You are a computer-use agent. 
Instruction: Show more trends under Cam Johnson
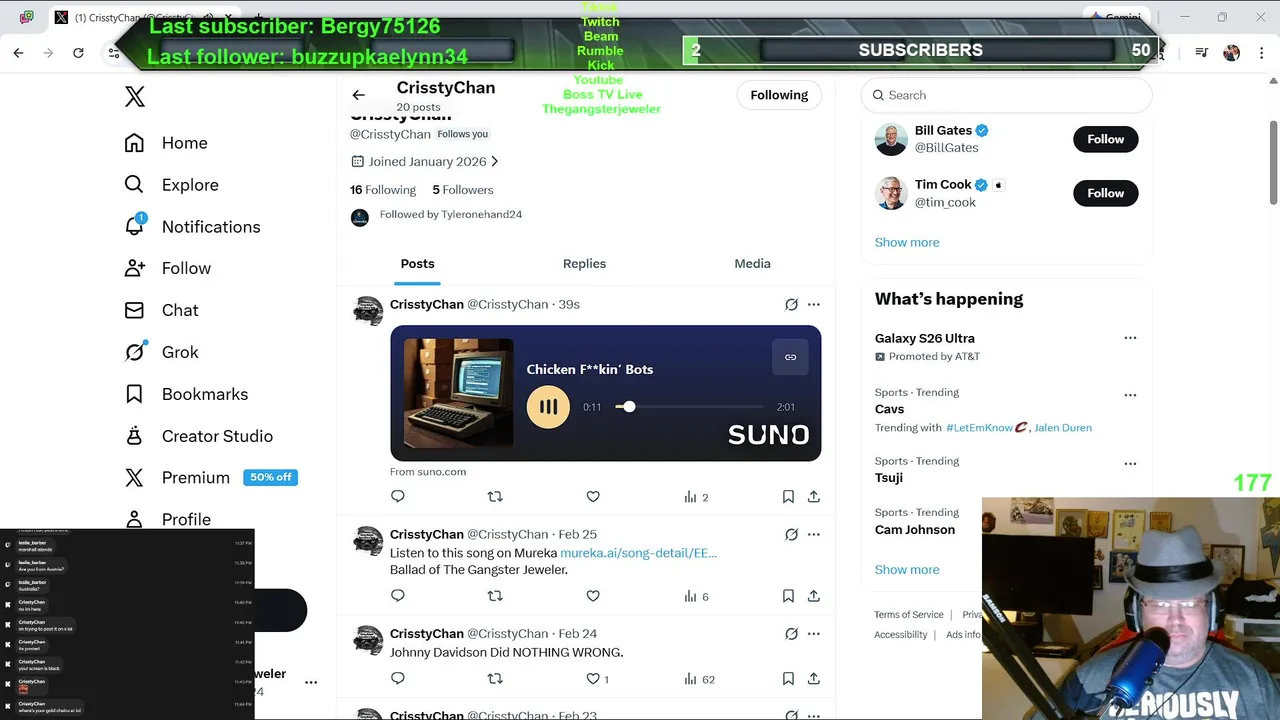(907, 570)
